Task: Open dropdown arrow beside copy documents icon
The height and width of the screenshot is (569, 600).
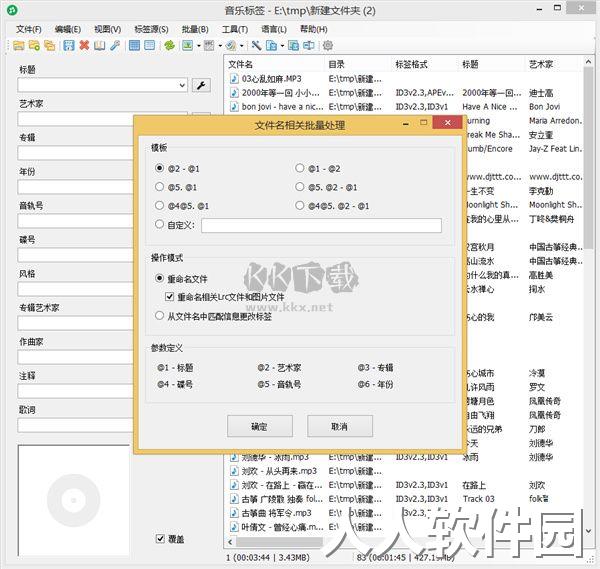Action: (x=282, y=46)
